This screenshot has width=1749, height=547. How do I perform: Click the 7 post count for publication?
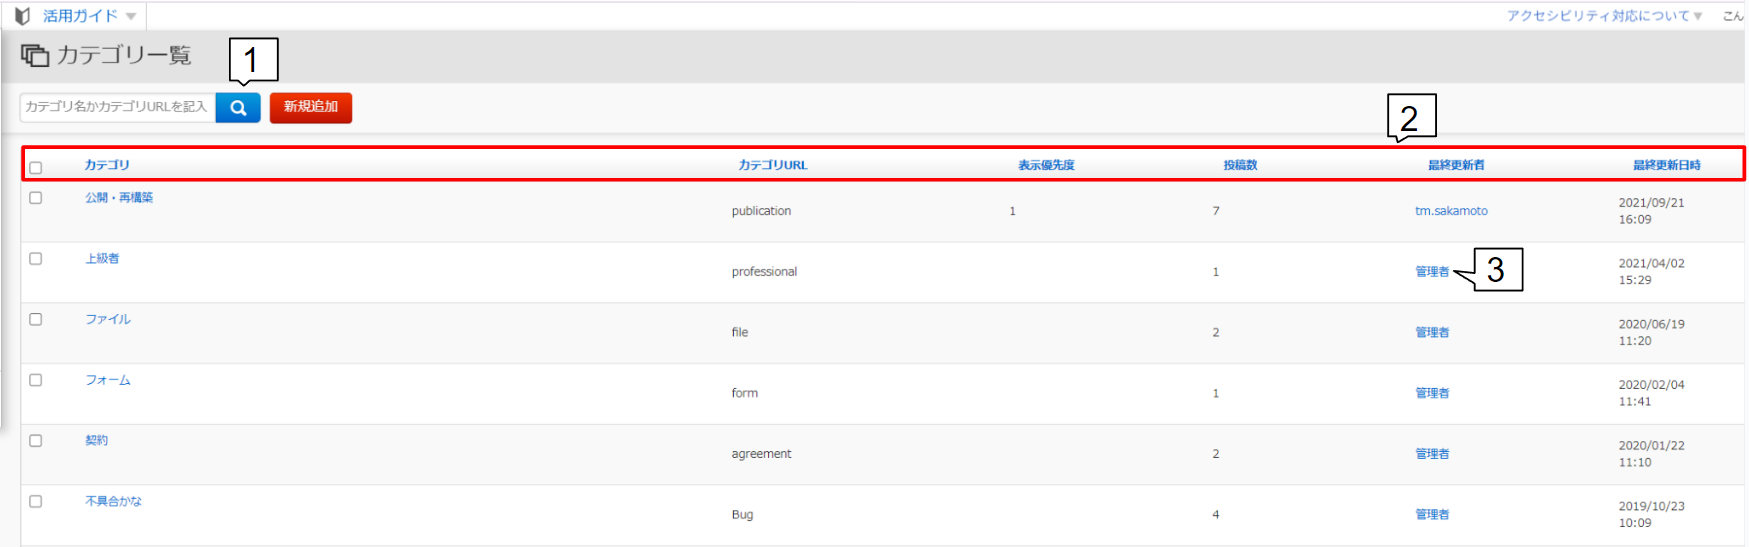[x=1216, y=211]
